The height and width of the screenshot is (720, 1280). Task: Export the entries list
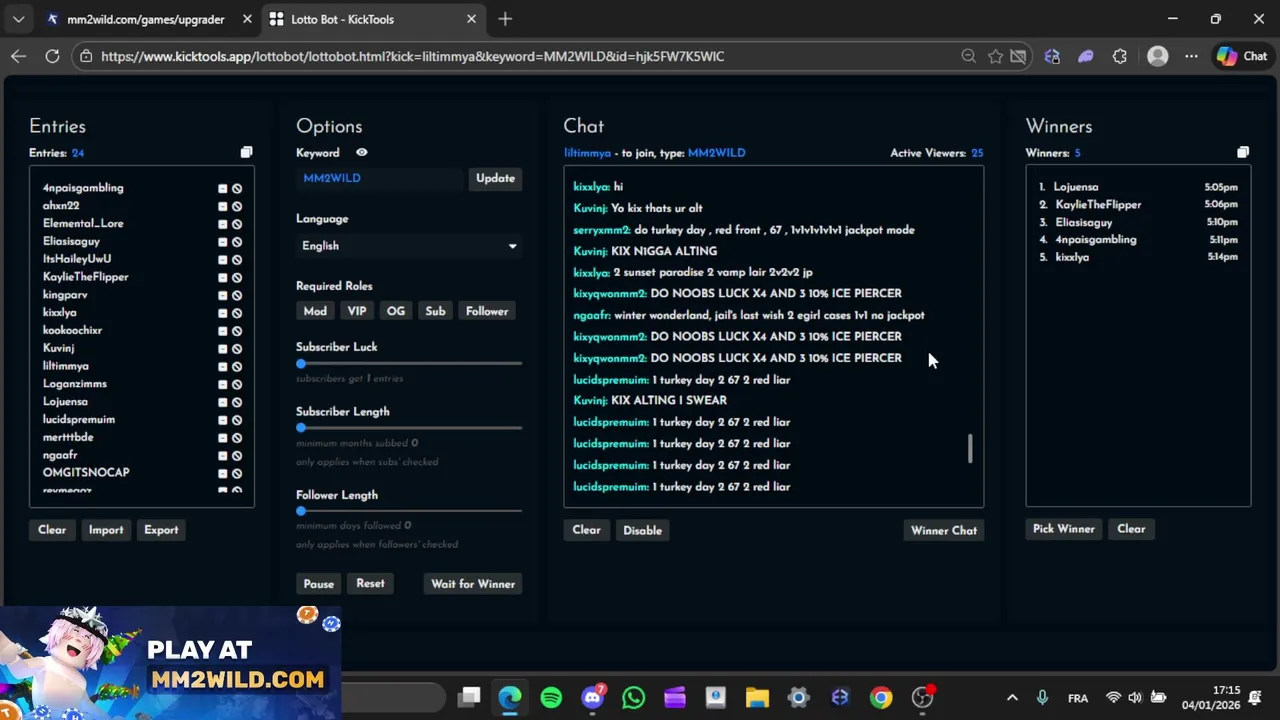pos(161,530)
